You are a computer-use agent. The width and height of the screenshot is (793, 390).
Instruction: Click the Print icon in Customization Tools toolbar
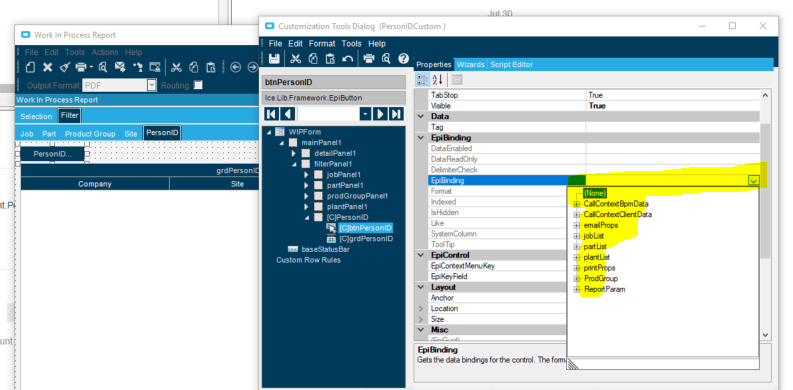point(369,59)
